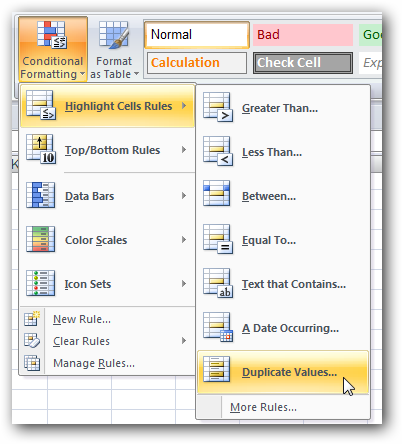This screenshot has height=444, width=402.
Task: Open the Top/Bottom Rules menu entry
Action: (x=107, y=150)
